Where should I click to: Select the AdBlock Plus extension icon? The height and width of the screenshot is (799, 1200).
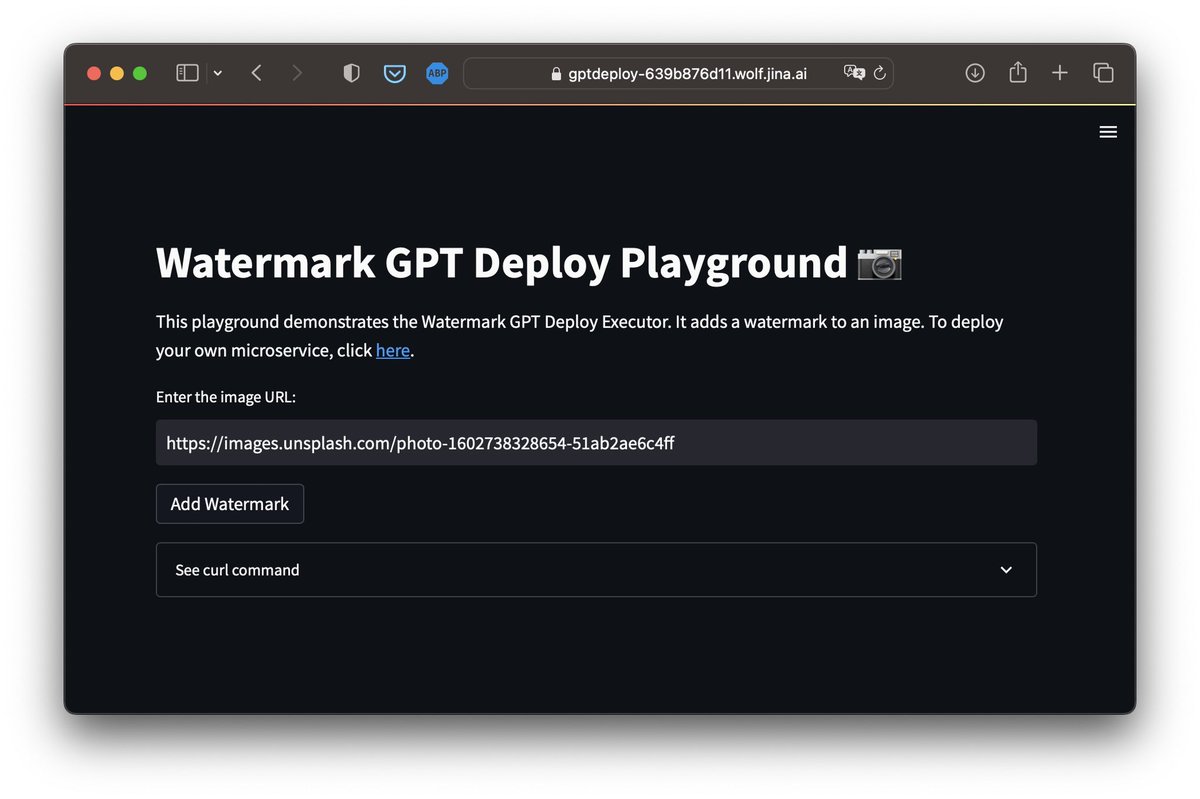click(x=437, y=72)
